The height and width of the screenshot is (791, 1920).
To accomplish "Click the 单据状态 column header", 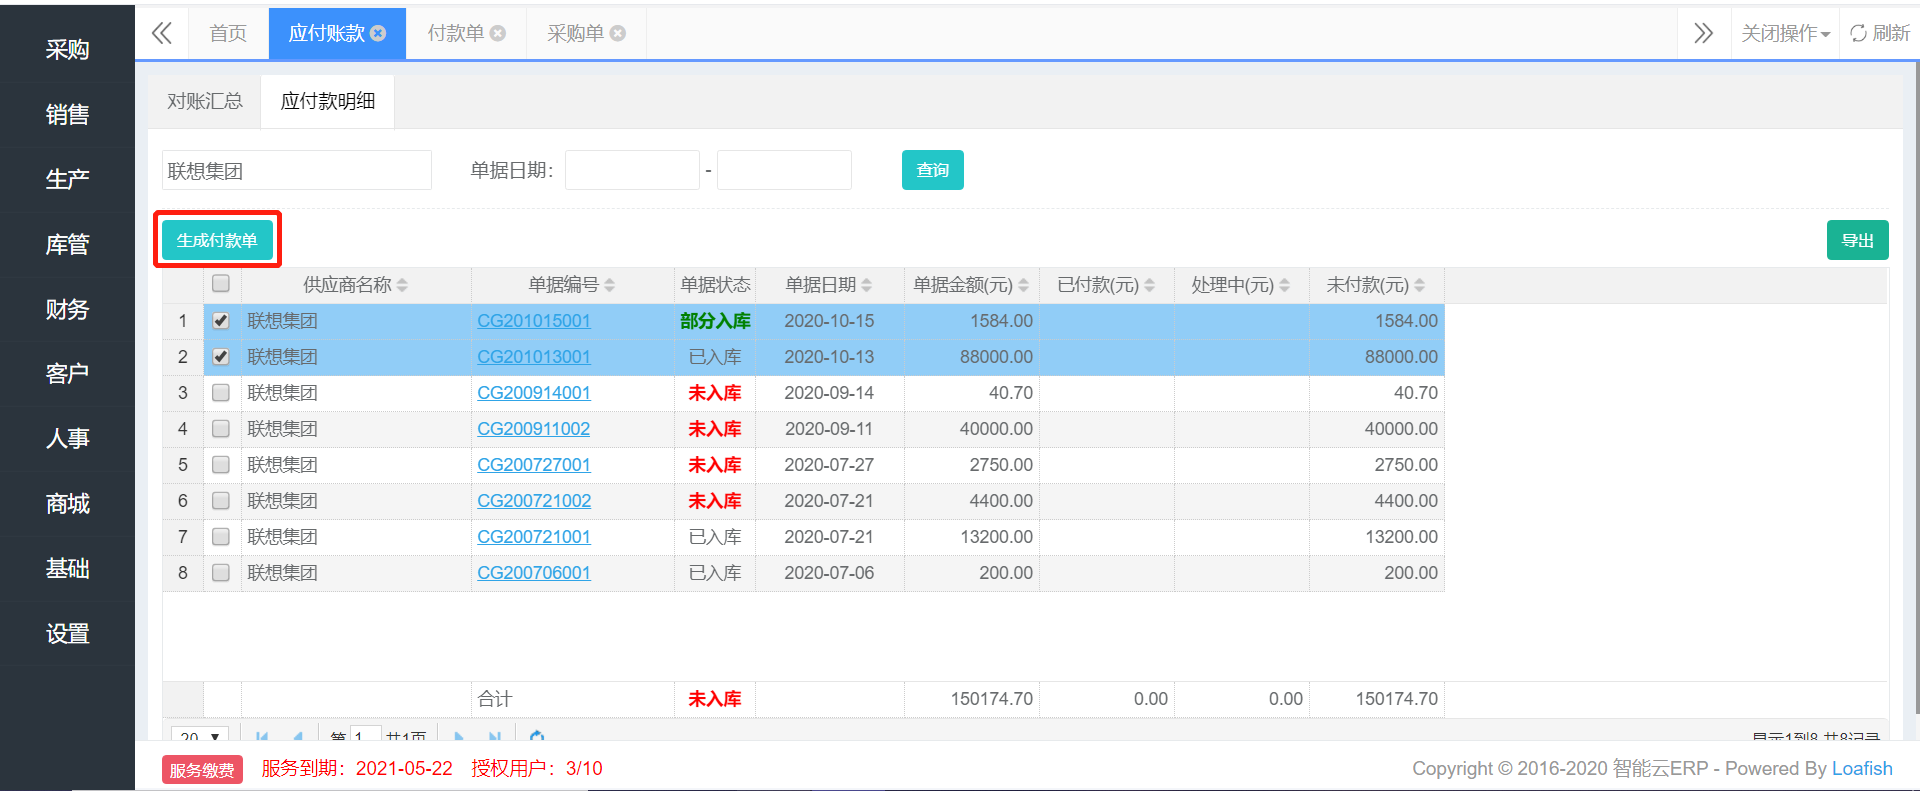I will [715, 285].
